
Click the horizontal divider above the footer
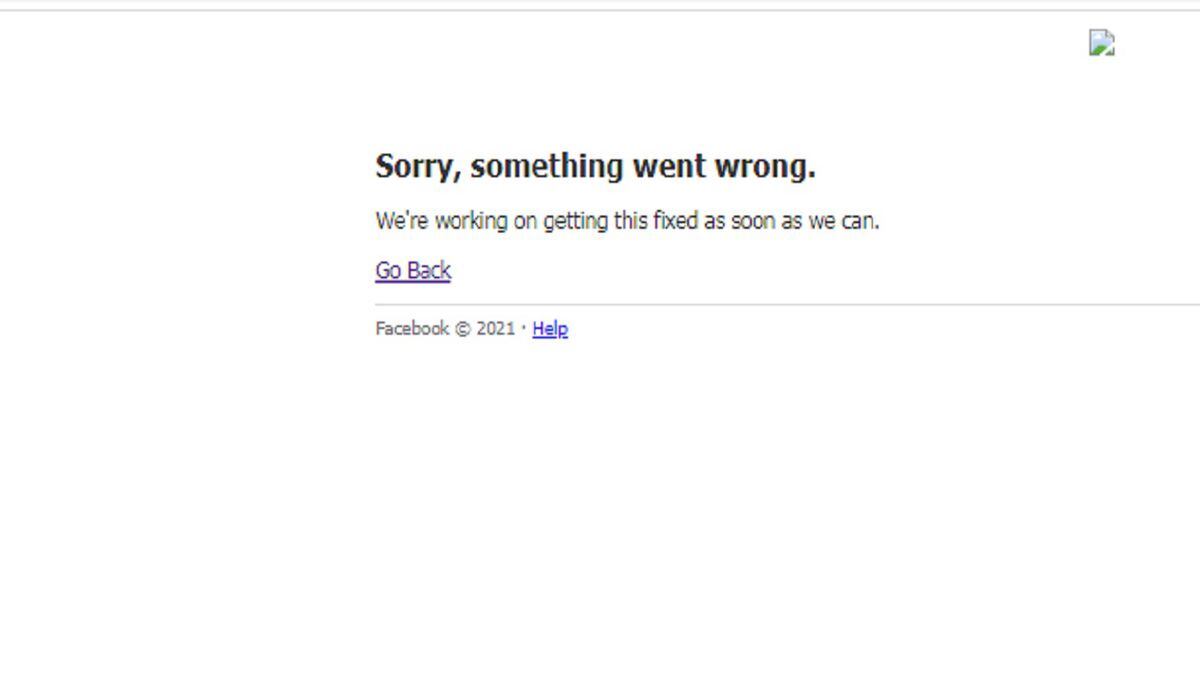coord(787,304)
